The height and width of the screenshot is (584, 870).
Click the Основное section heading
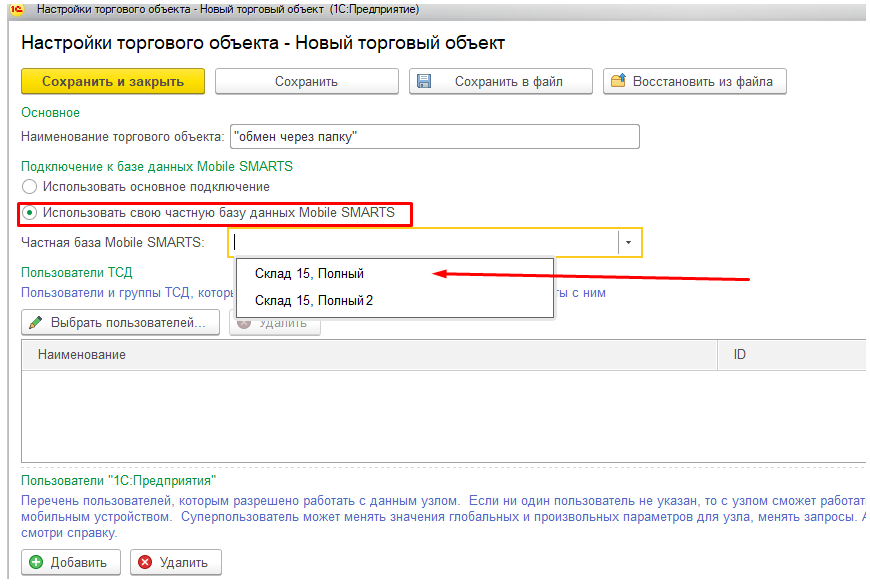coord(50,113)
